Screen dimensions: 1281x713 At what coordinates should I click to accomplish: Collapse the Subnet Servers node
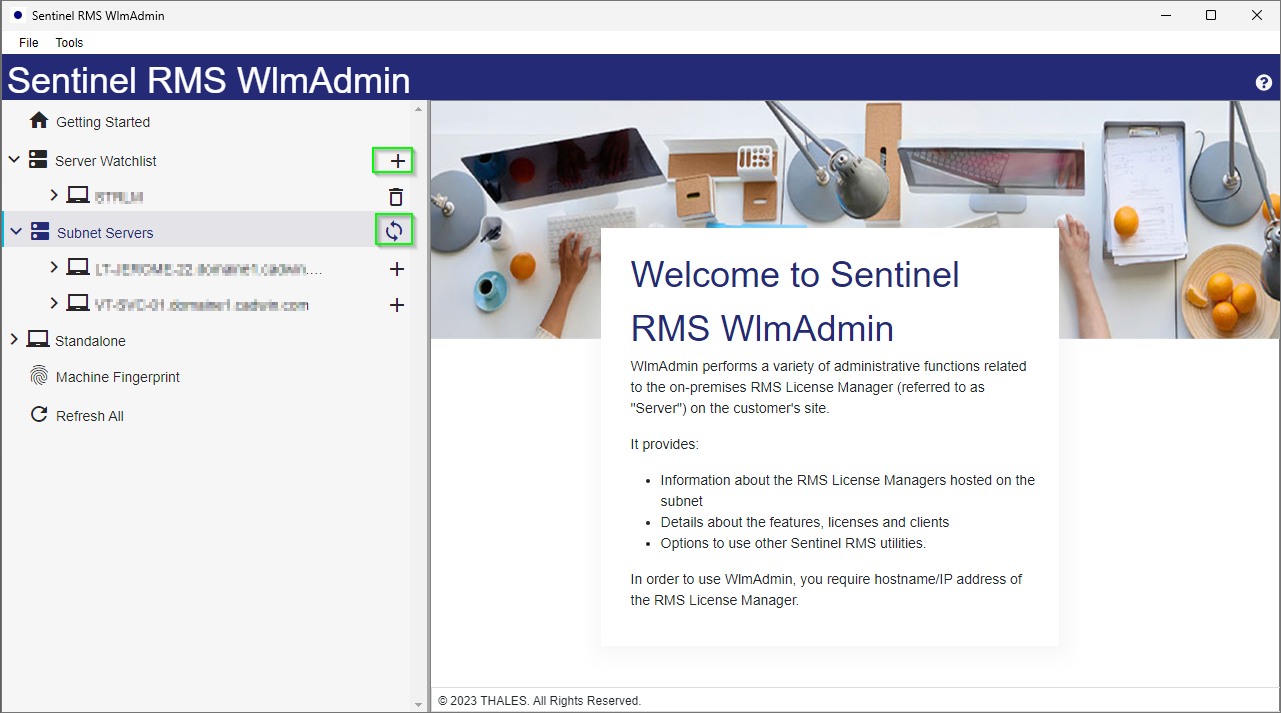click(x=15, y=232)
